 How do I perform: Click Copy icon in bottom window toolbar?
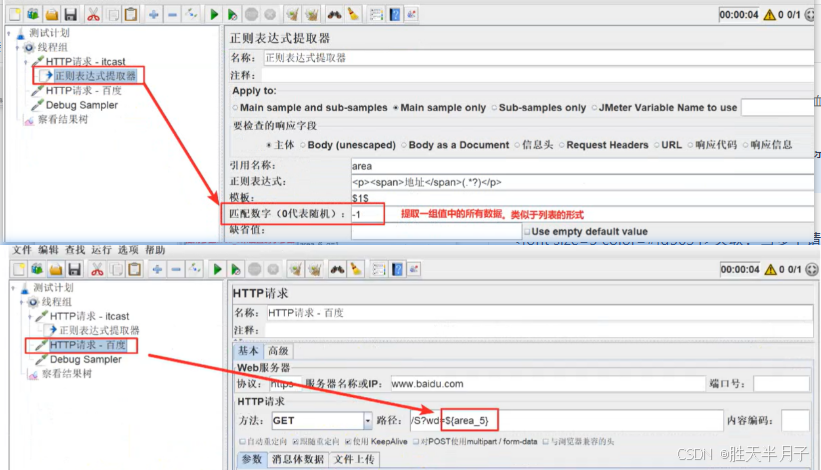point(116,270)
